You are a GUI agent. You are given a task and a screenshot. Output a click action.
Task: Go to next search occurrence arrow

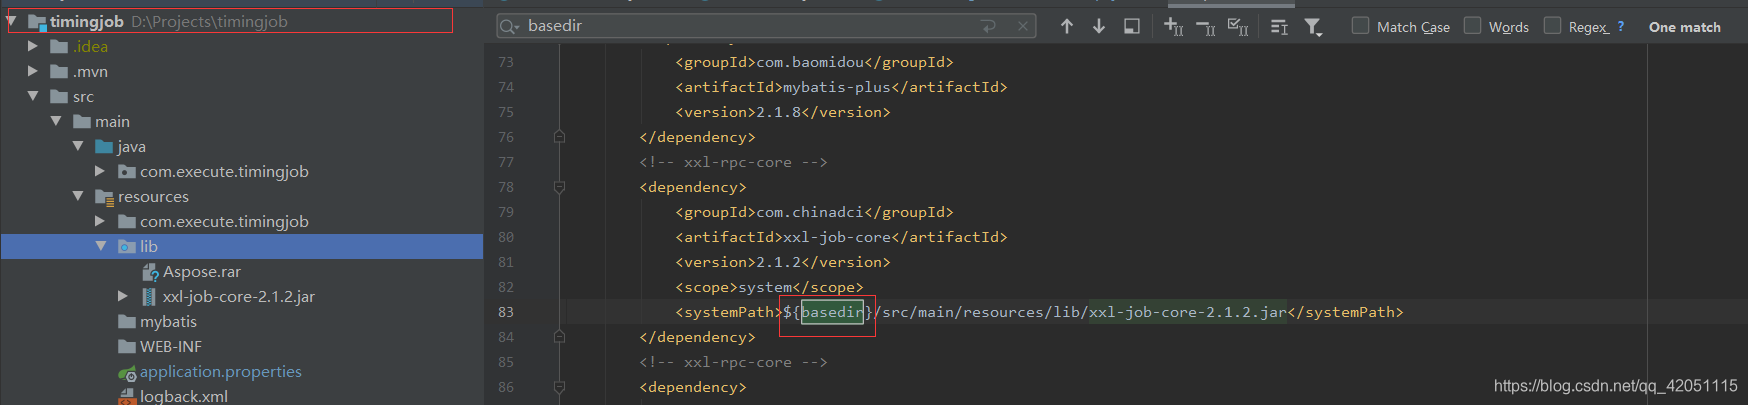coord(1099,26)
